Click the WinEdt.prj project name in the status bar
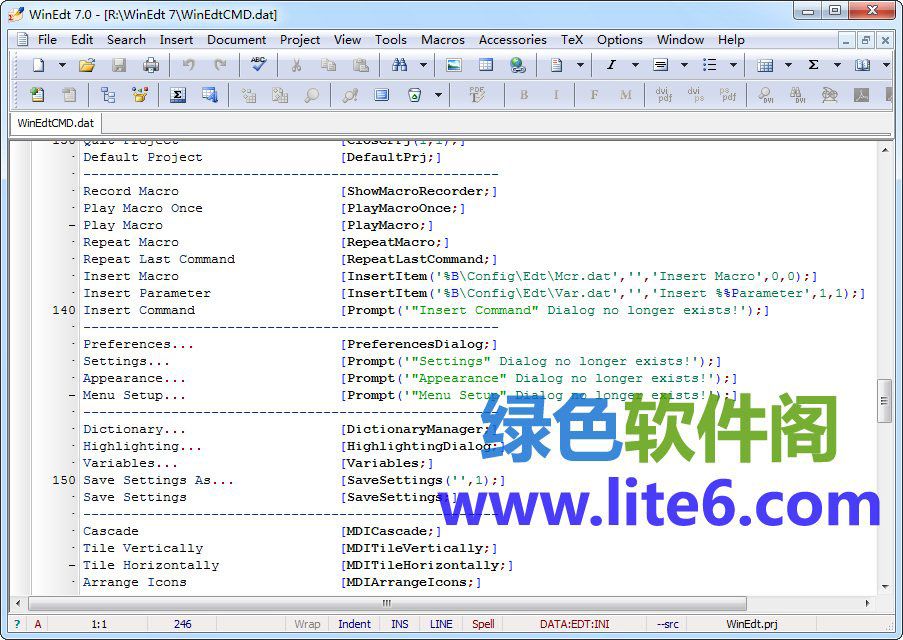Image resolution: width=903 pixels, height=640 pixels. (x=752, y=624)
